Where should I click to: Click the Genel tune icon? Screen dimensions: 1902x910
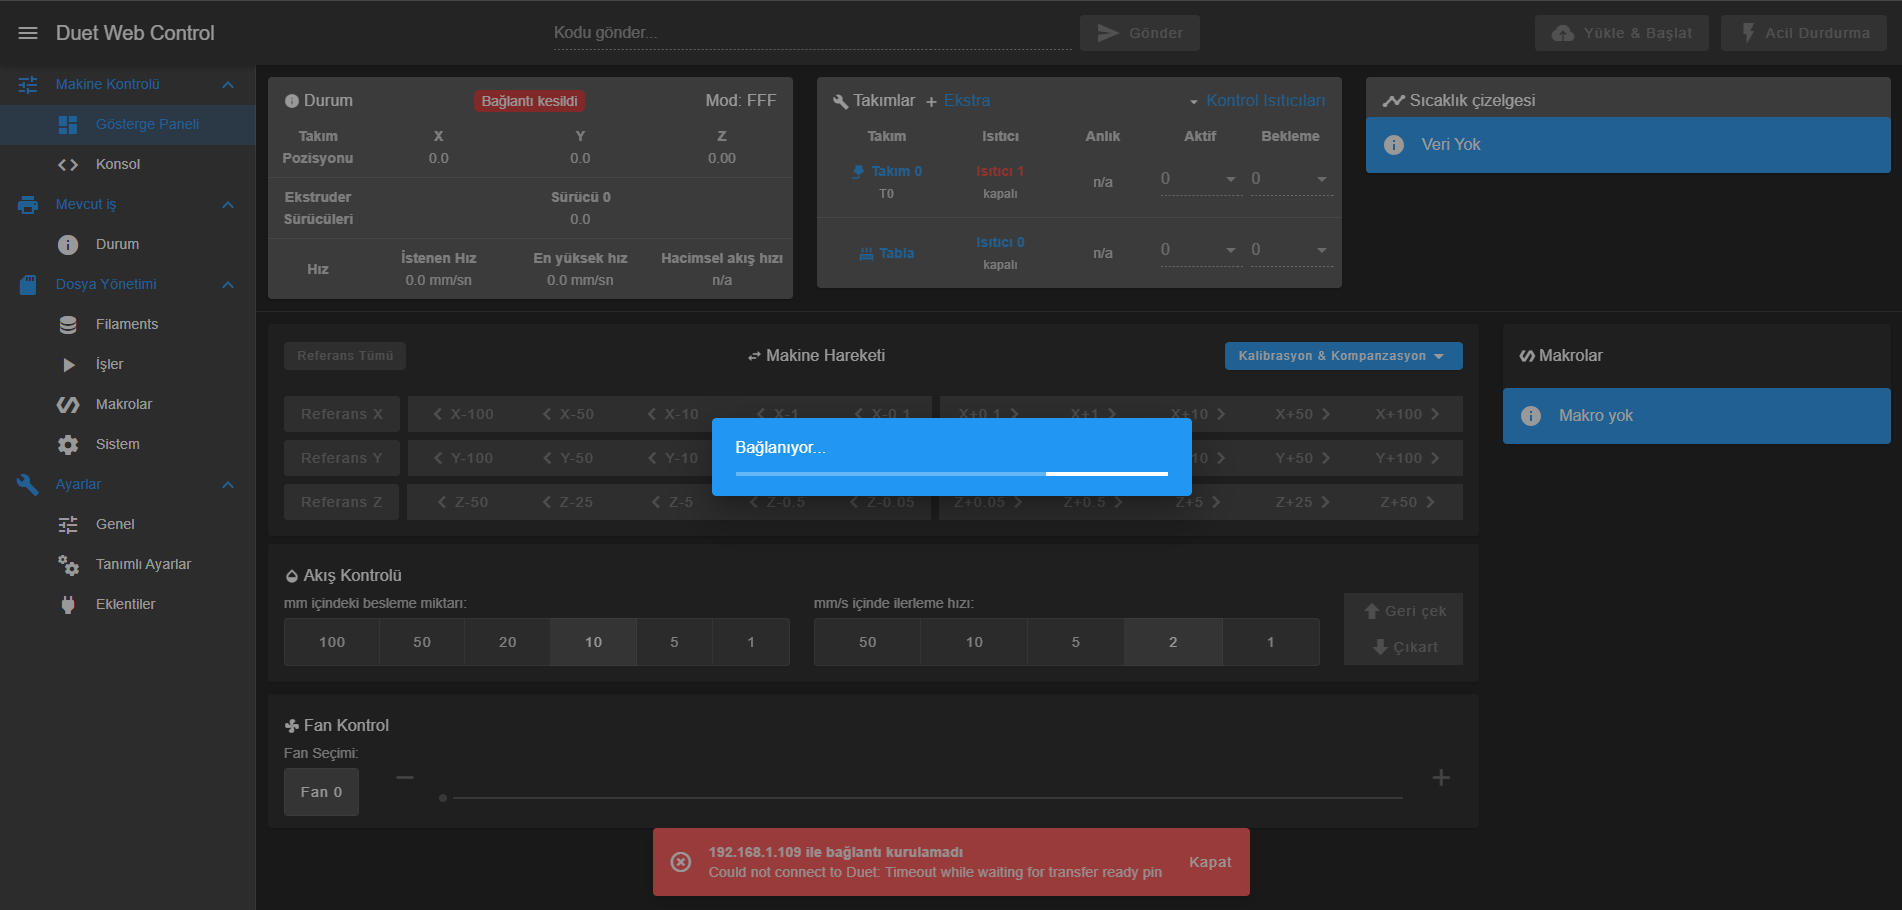pos(68,525)
